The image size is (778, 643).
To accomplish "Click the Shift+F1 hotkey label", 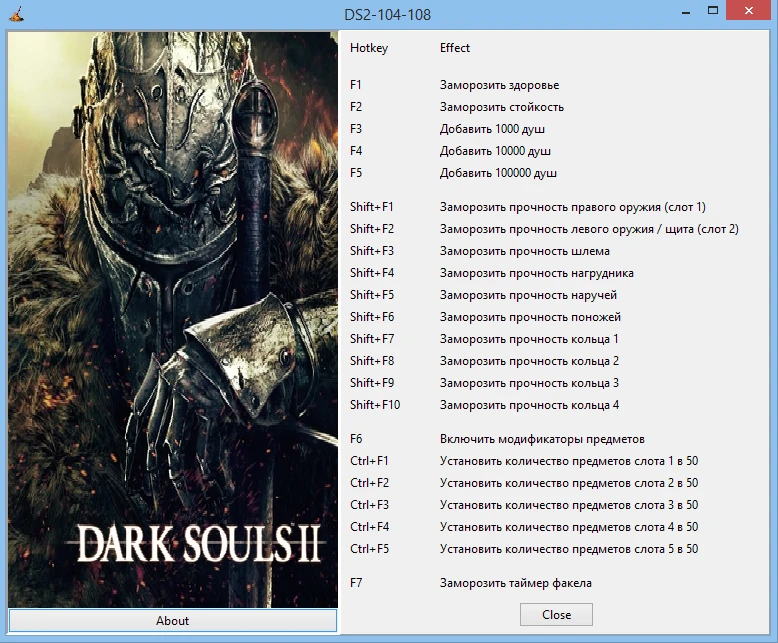I will click(x=372, y=207).
